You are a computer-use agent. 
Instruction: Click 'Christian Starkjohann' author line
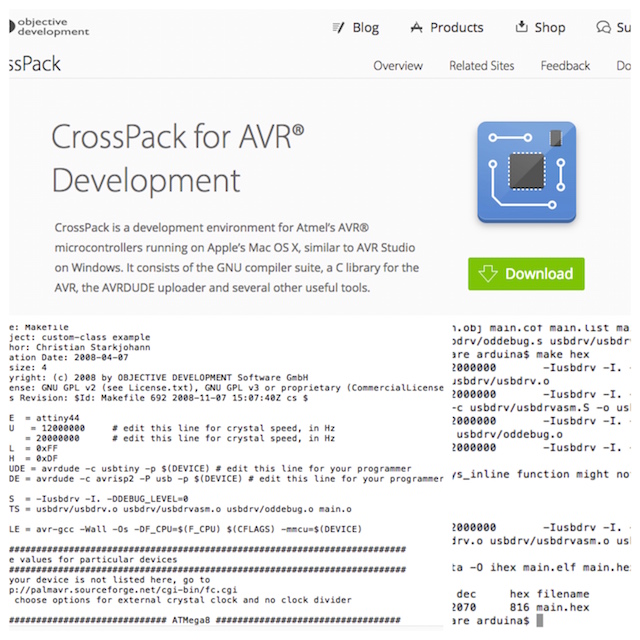point(80,347)
